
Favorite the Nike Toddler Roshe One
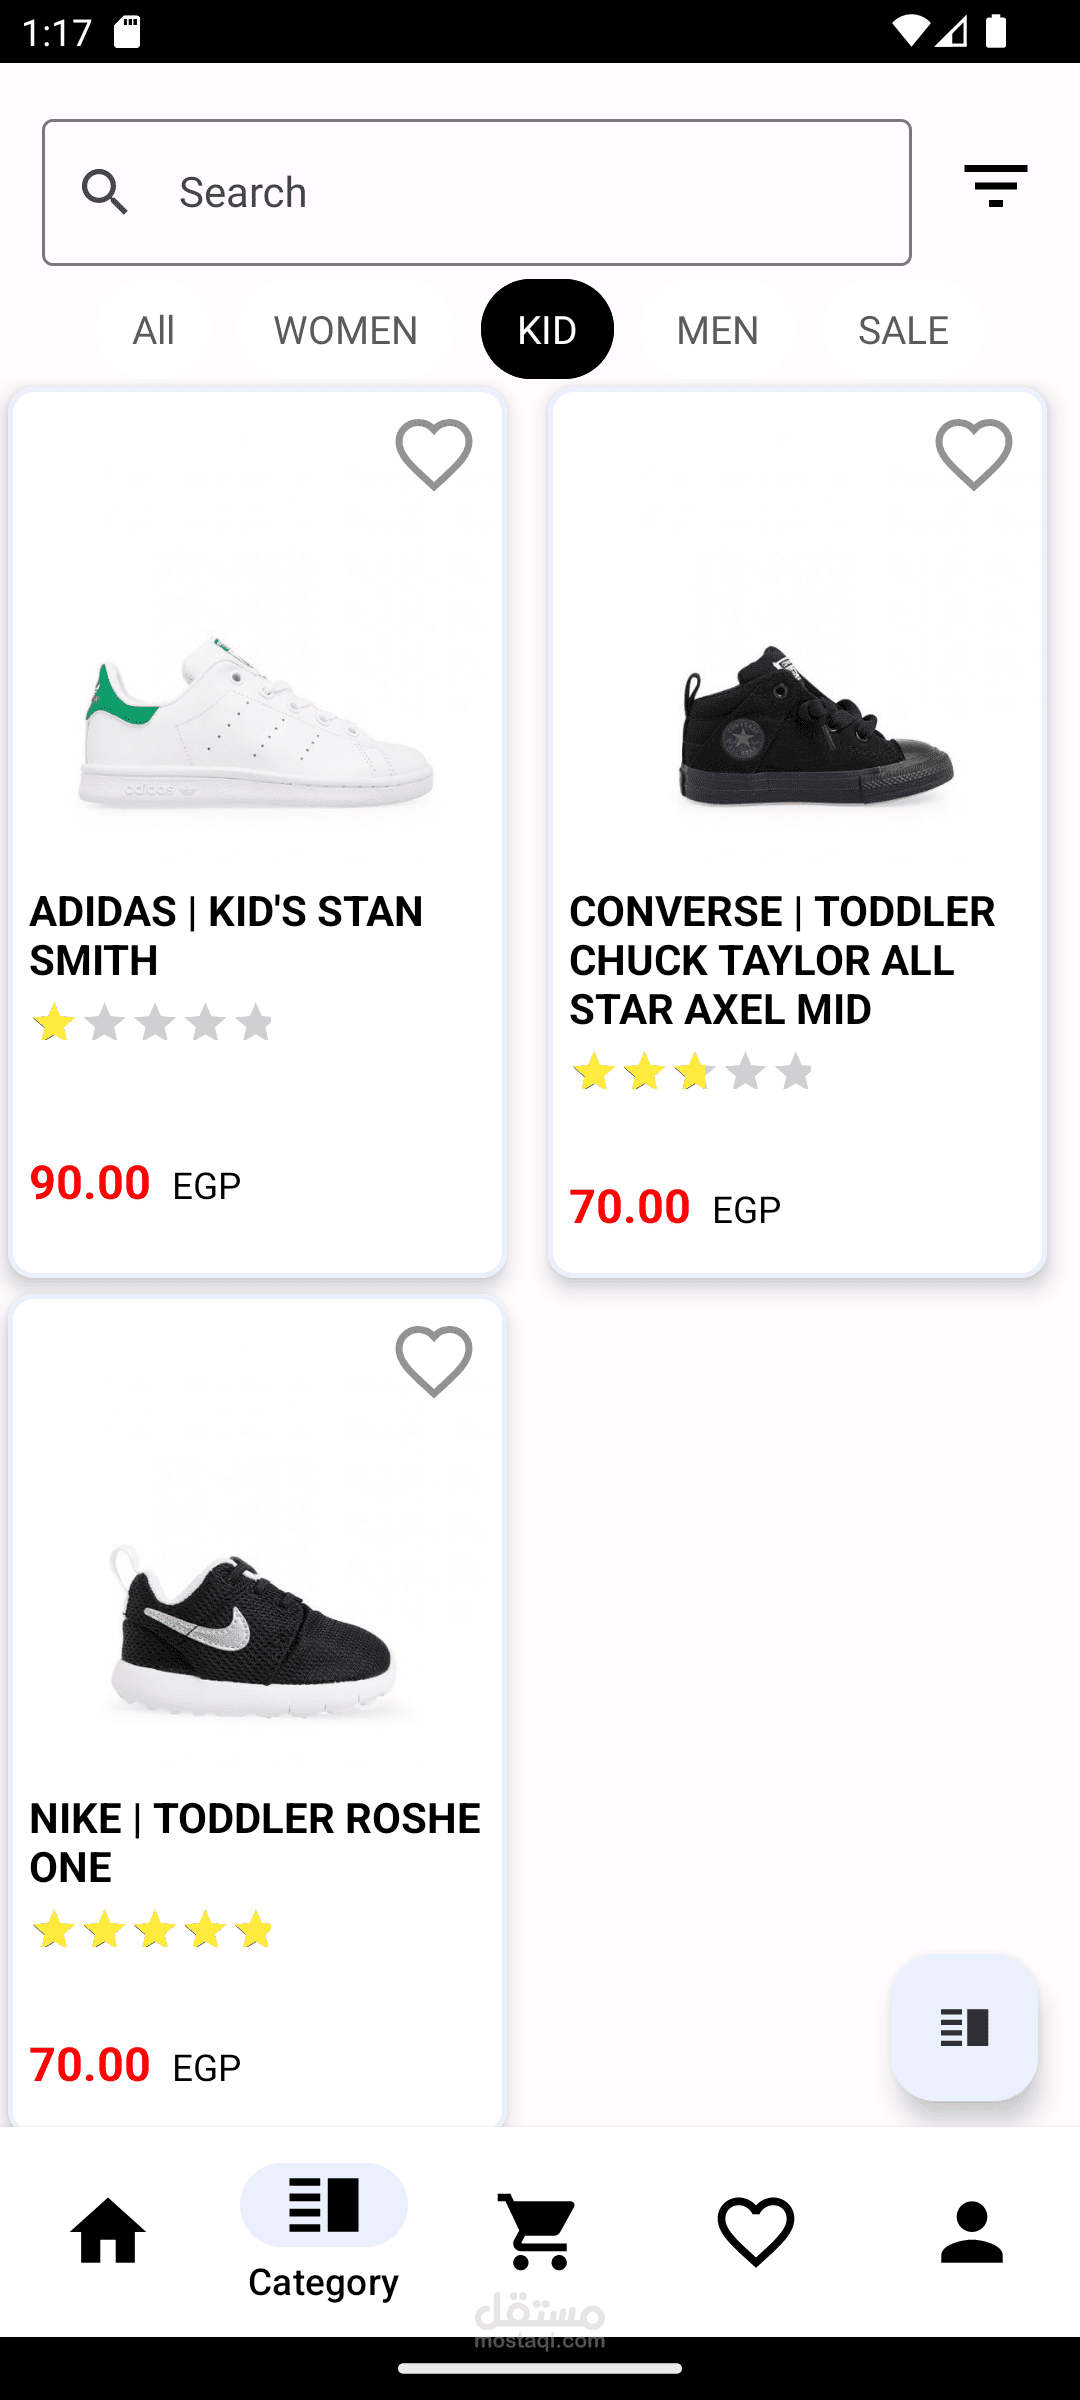[x=434, y=1362]
